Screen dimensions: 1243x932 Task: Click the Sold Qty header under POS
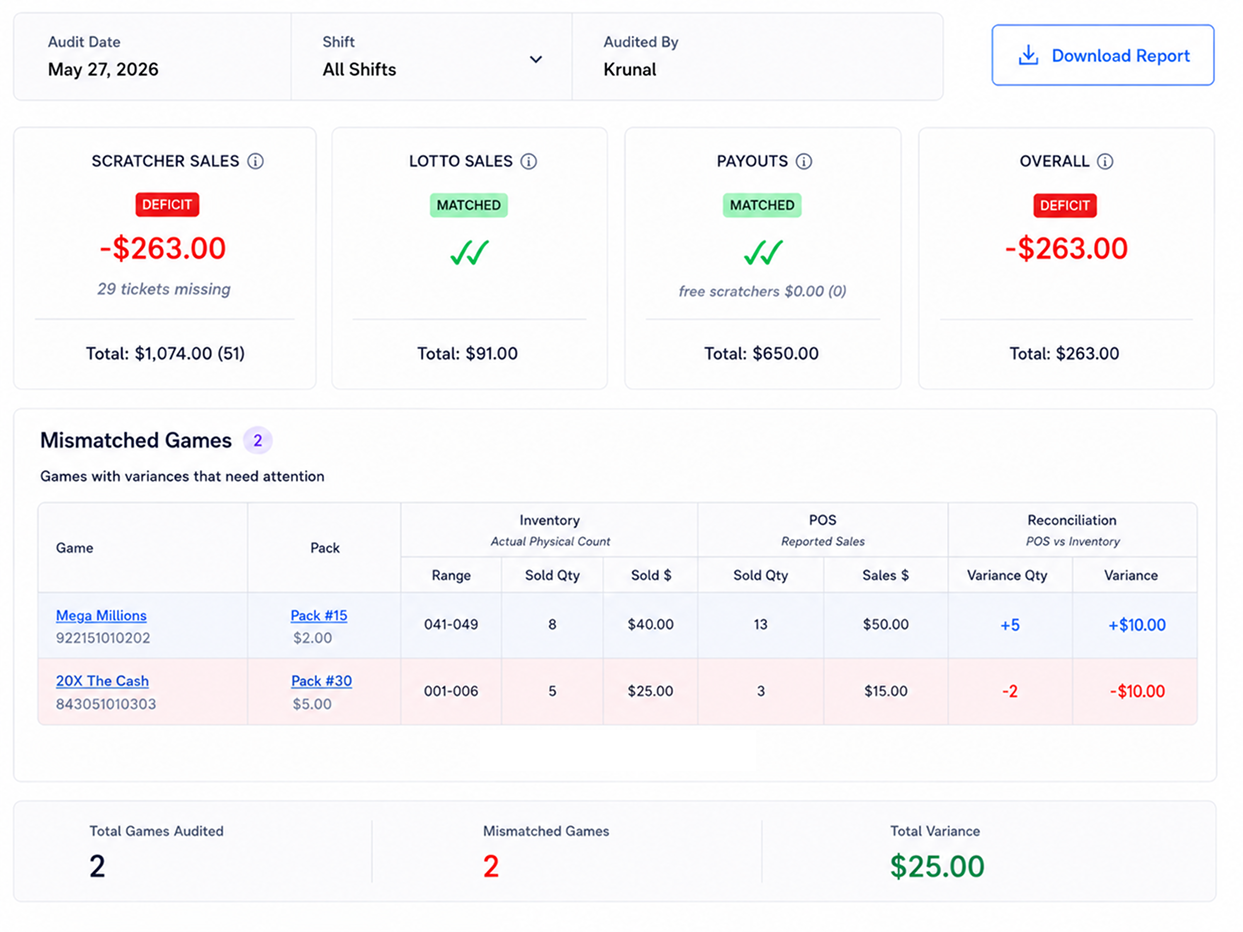click(x=760, y=575)
